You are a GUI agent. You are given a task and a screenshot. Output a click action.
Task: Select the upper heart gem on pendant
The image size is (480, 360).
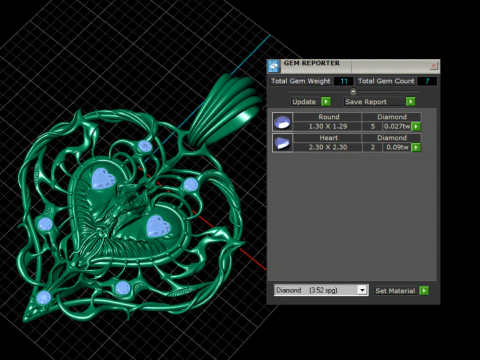(104, 178)
